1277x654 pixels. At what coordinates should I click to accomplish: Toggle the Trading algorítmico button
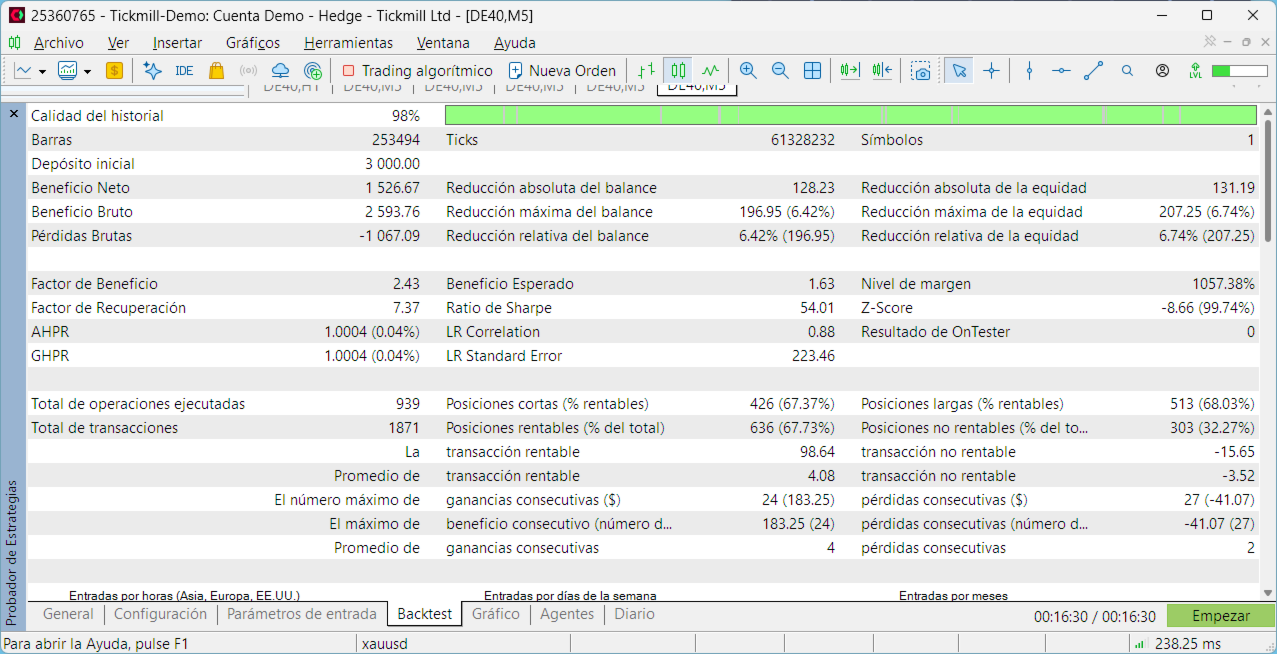coord(417,71)
